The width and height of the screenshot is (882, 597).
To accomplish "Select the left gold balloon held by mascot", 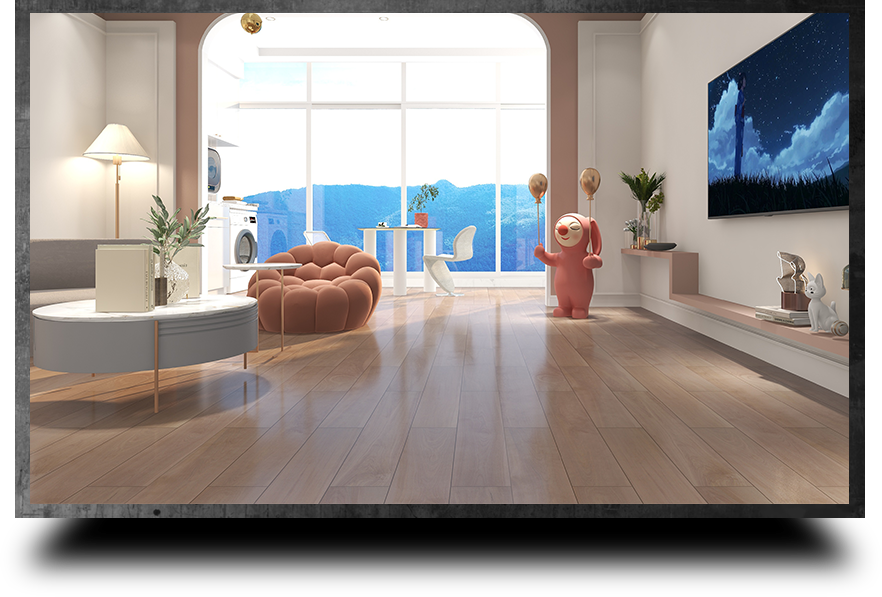I will point(538,186).
